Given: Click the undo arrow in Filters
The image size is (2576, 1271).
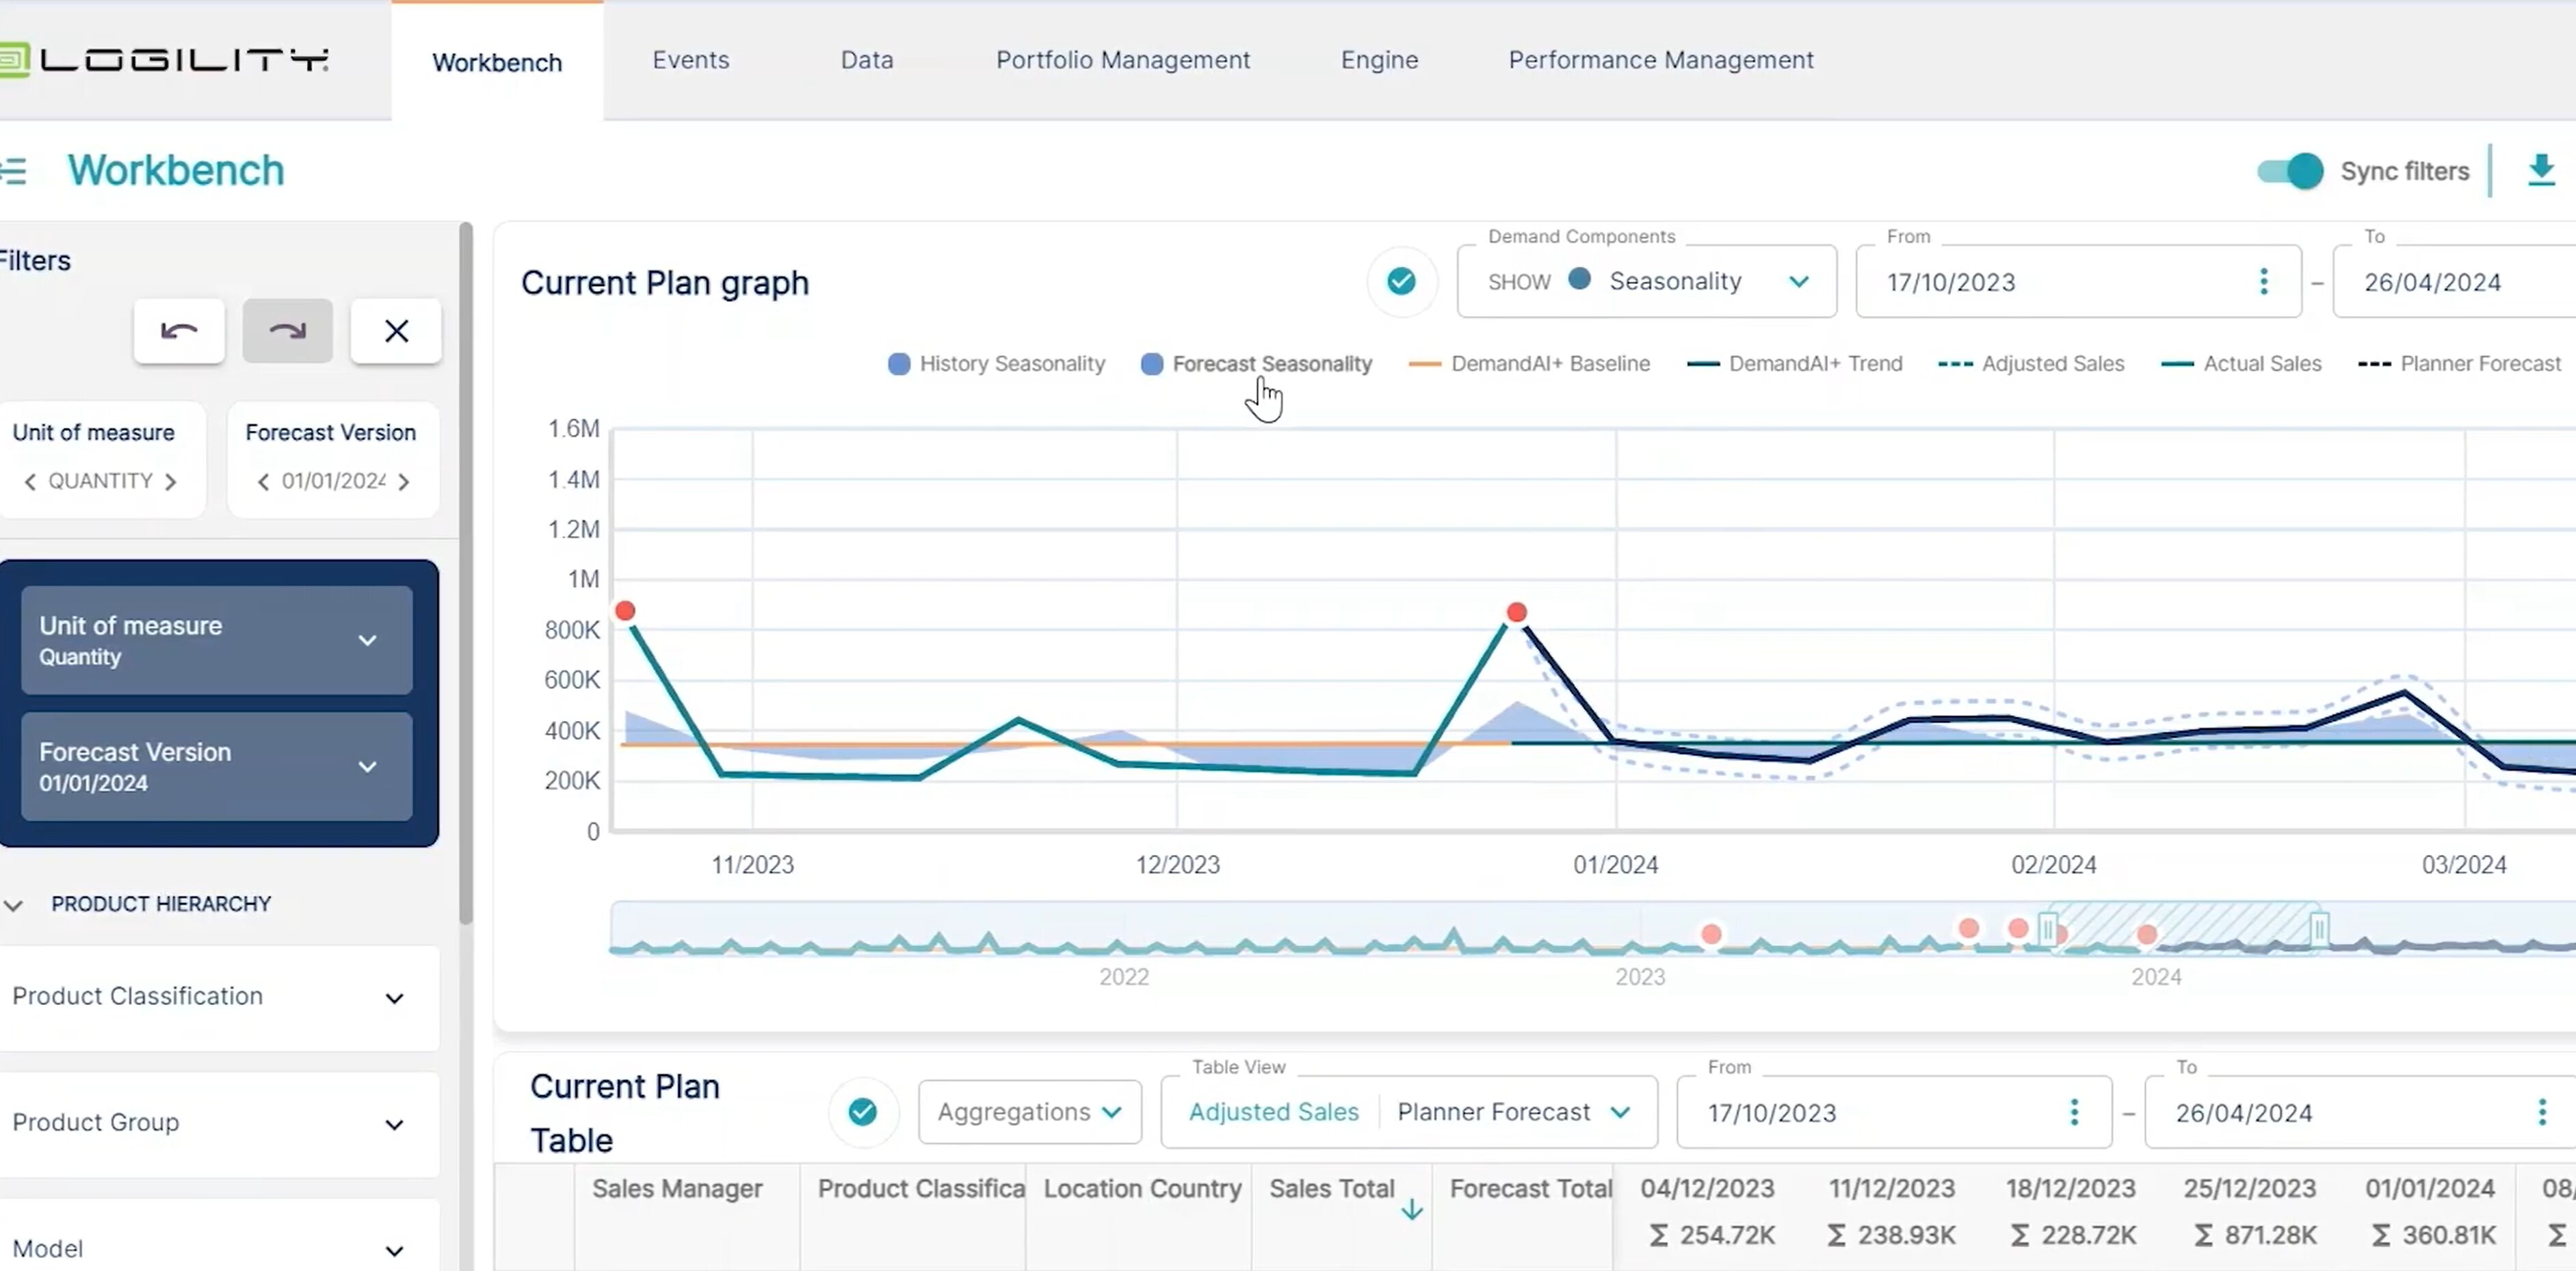Looking at the screenshot, I should pyautogui.click(x=179, y=331).
